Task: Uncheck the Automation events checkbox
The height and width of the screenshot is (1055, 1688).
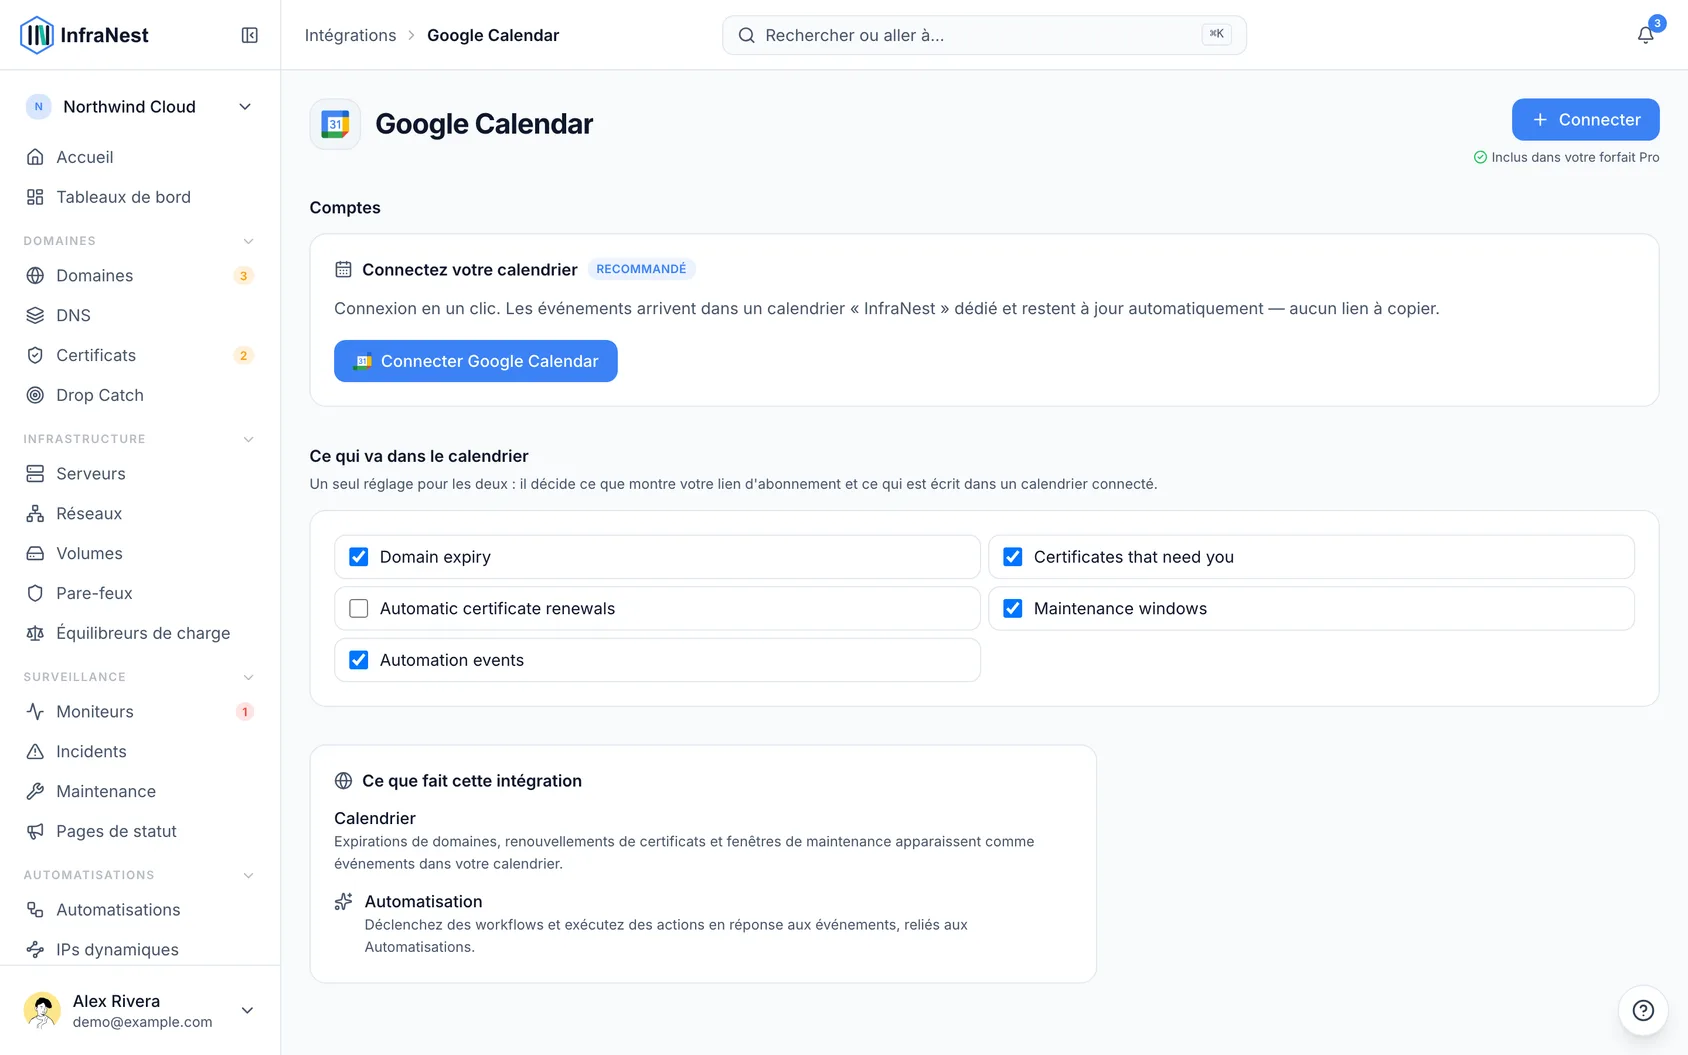Action: (359, 660)
